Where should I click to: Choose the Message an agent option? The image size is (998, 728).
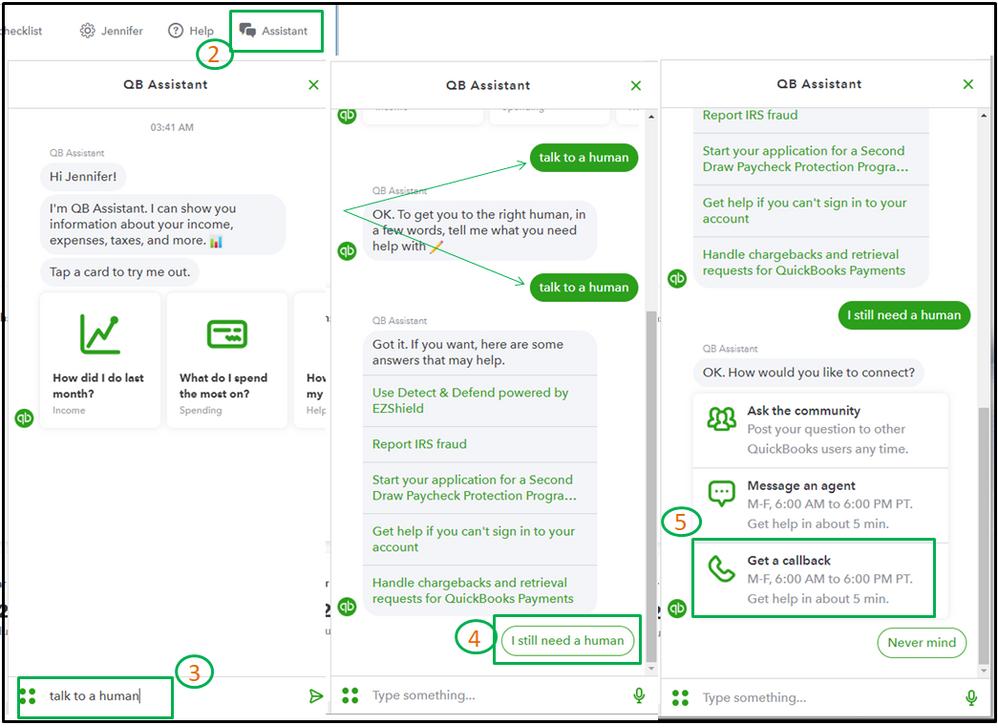tap(820, 505)
